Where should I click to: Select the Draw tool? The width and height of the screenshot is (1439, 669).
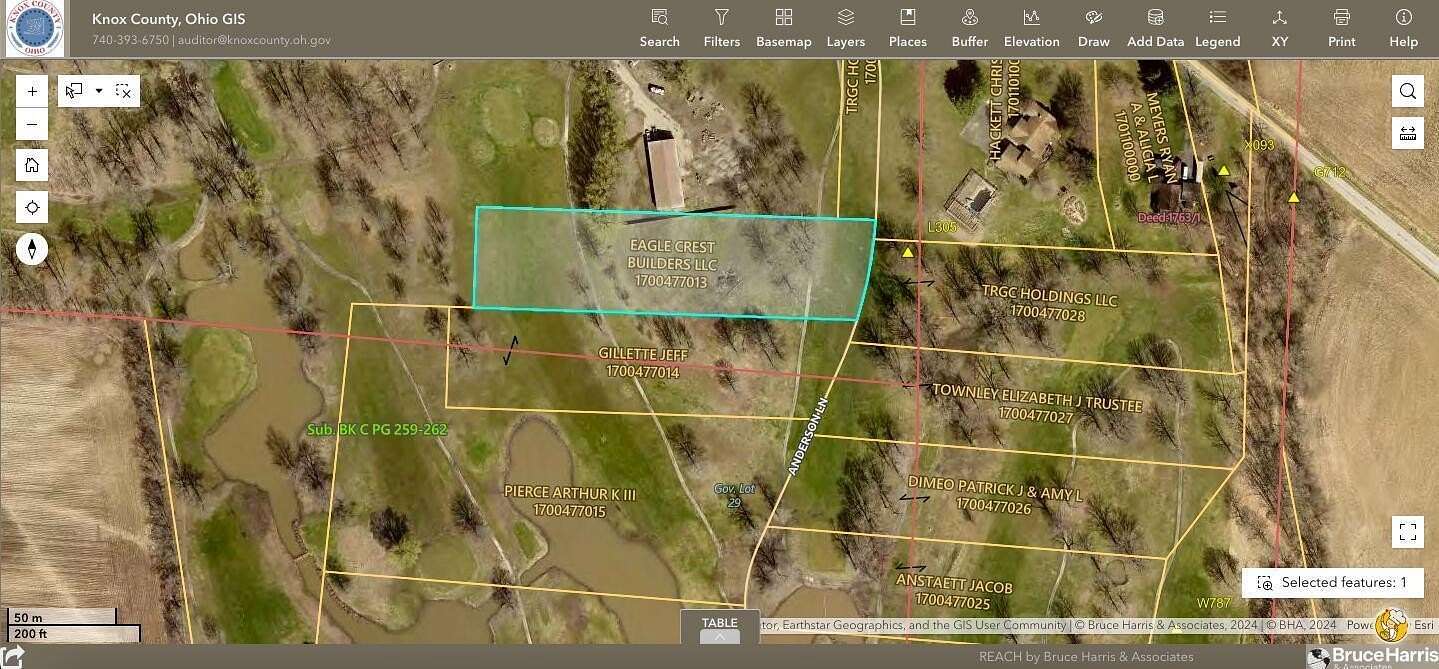coord(1093,25)
